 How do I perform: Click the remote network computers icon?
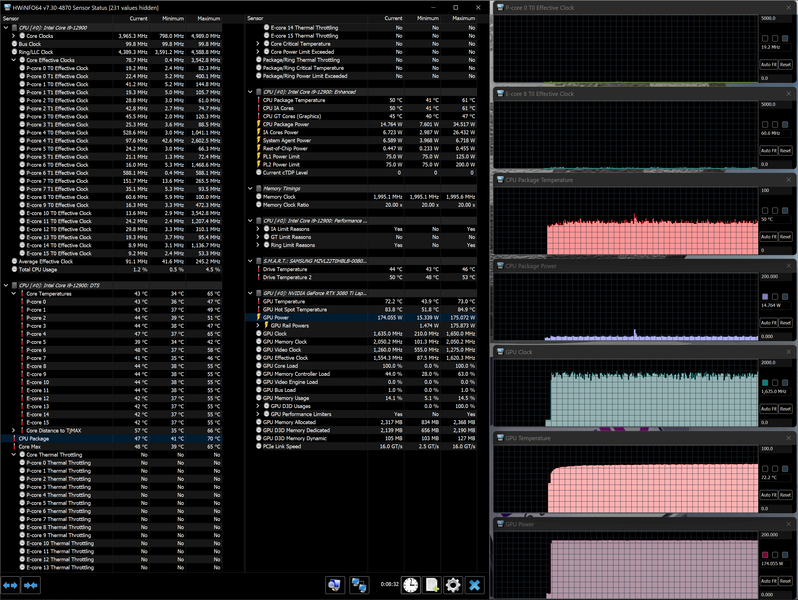click(x=359, y=585)
